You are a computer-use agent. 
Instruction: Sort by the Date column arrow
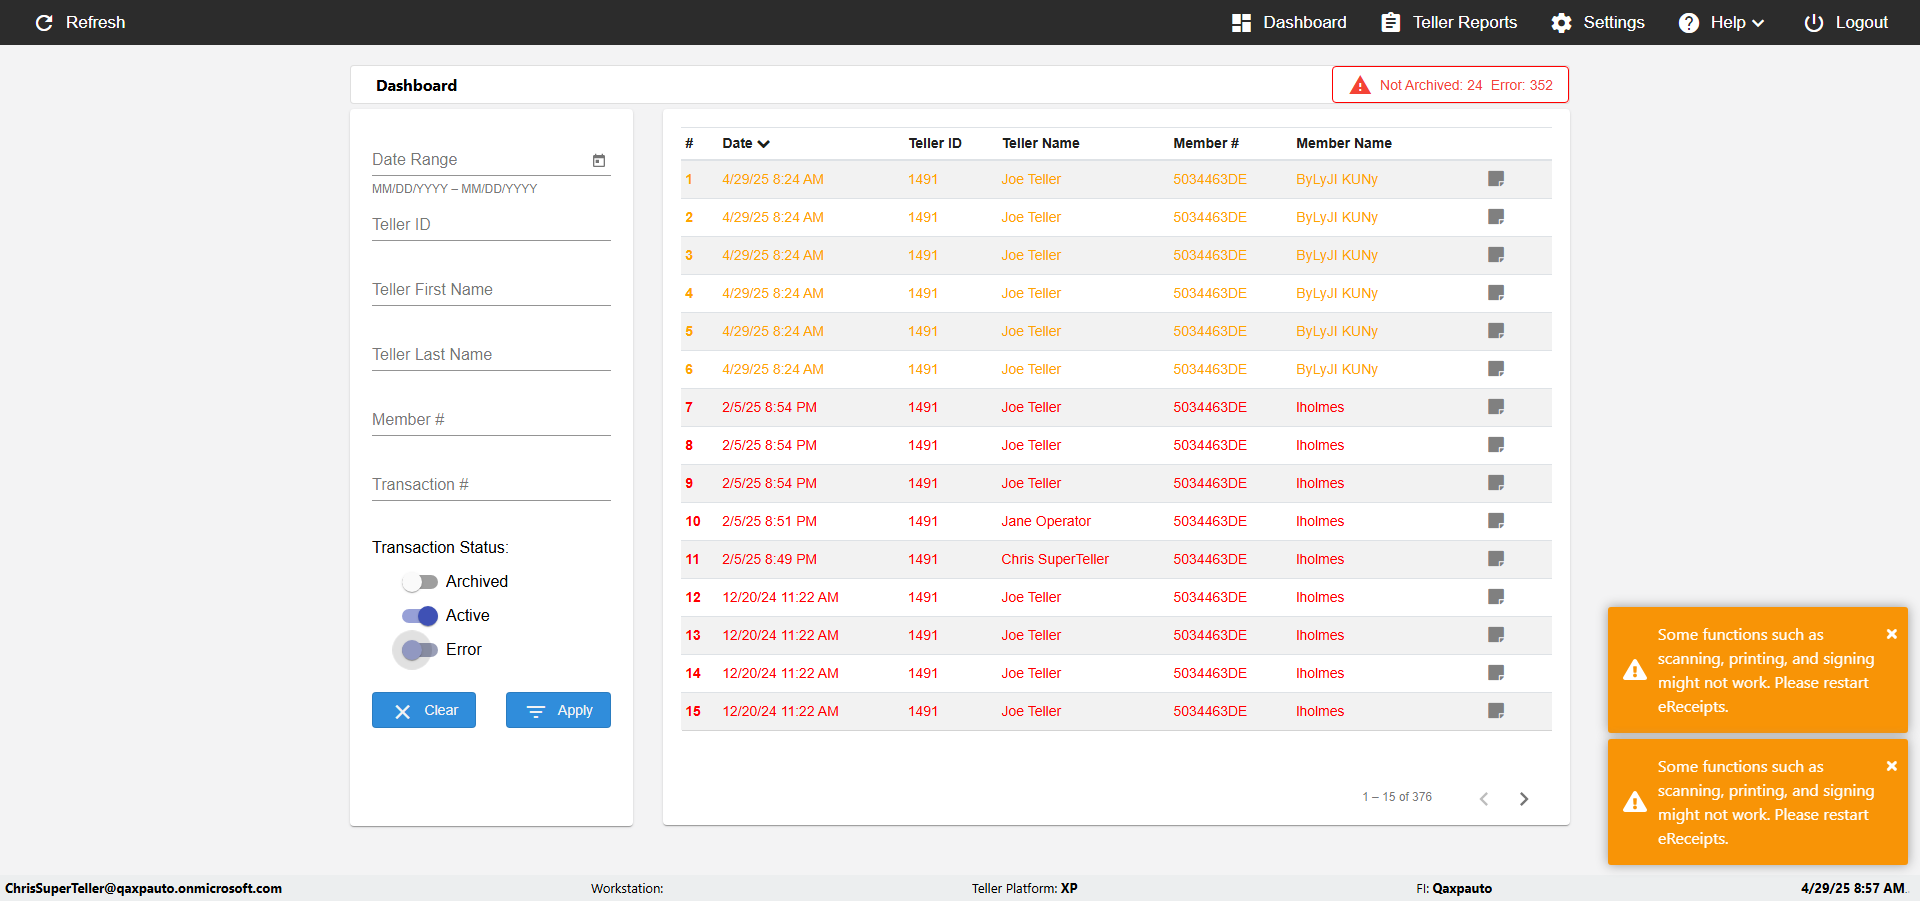pos(764,144)
